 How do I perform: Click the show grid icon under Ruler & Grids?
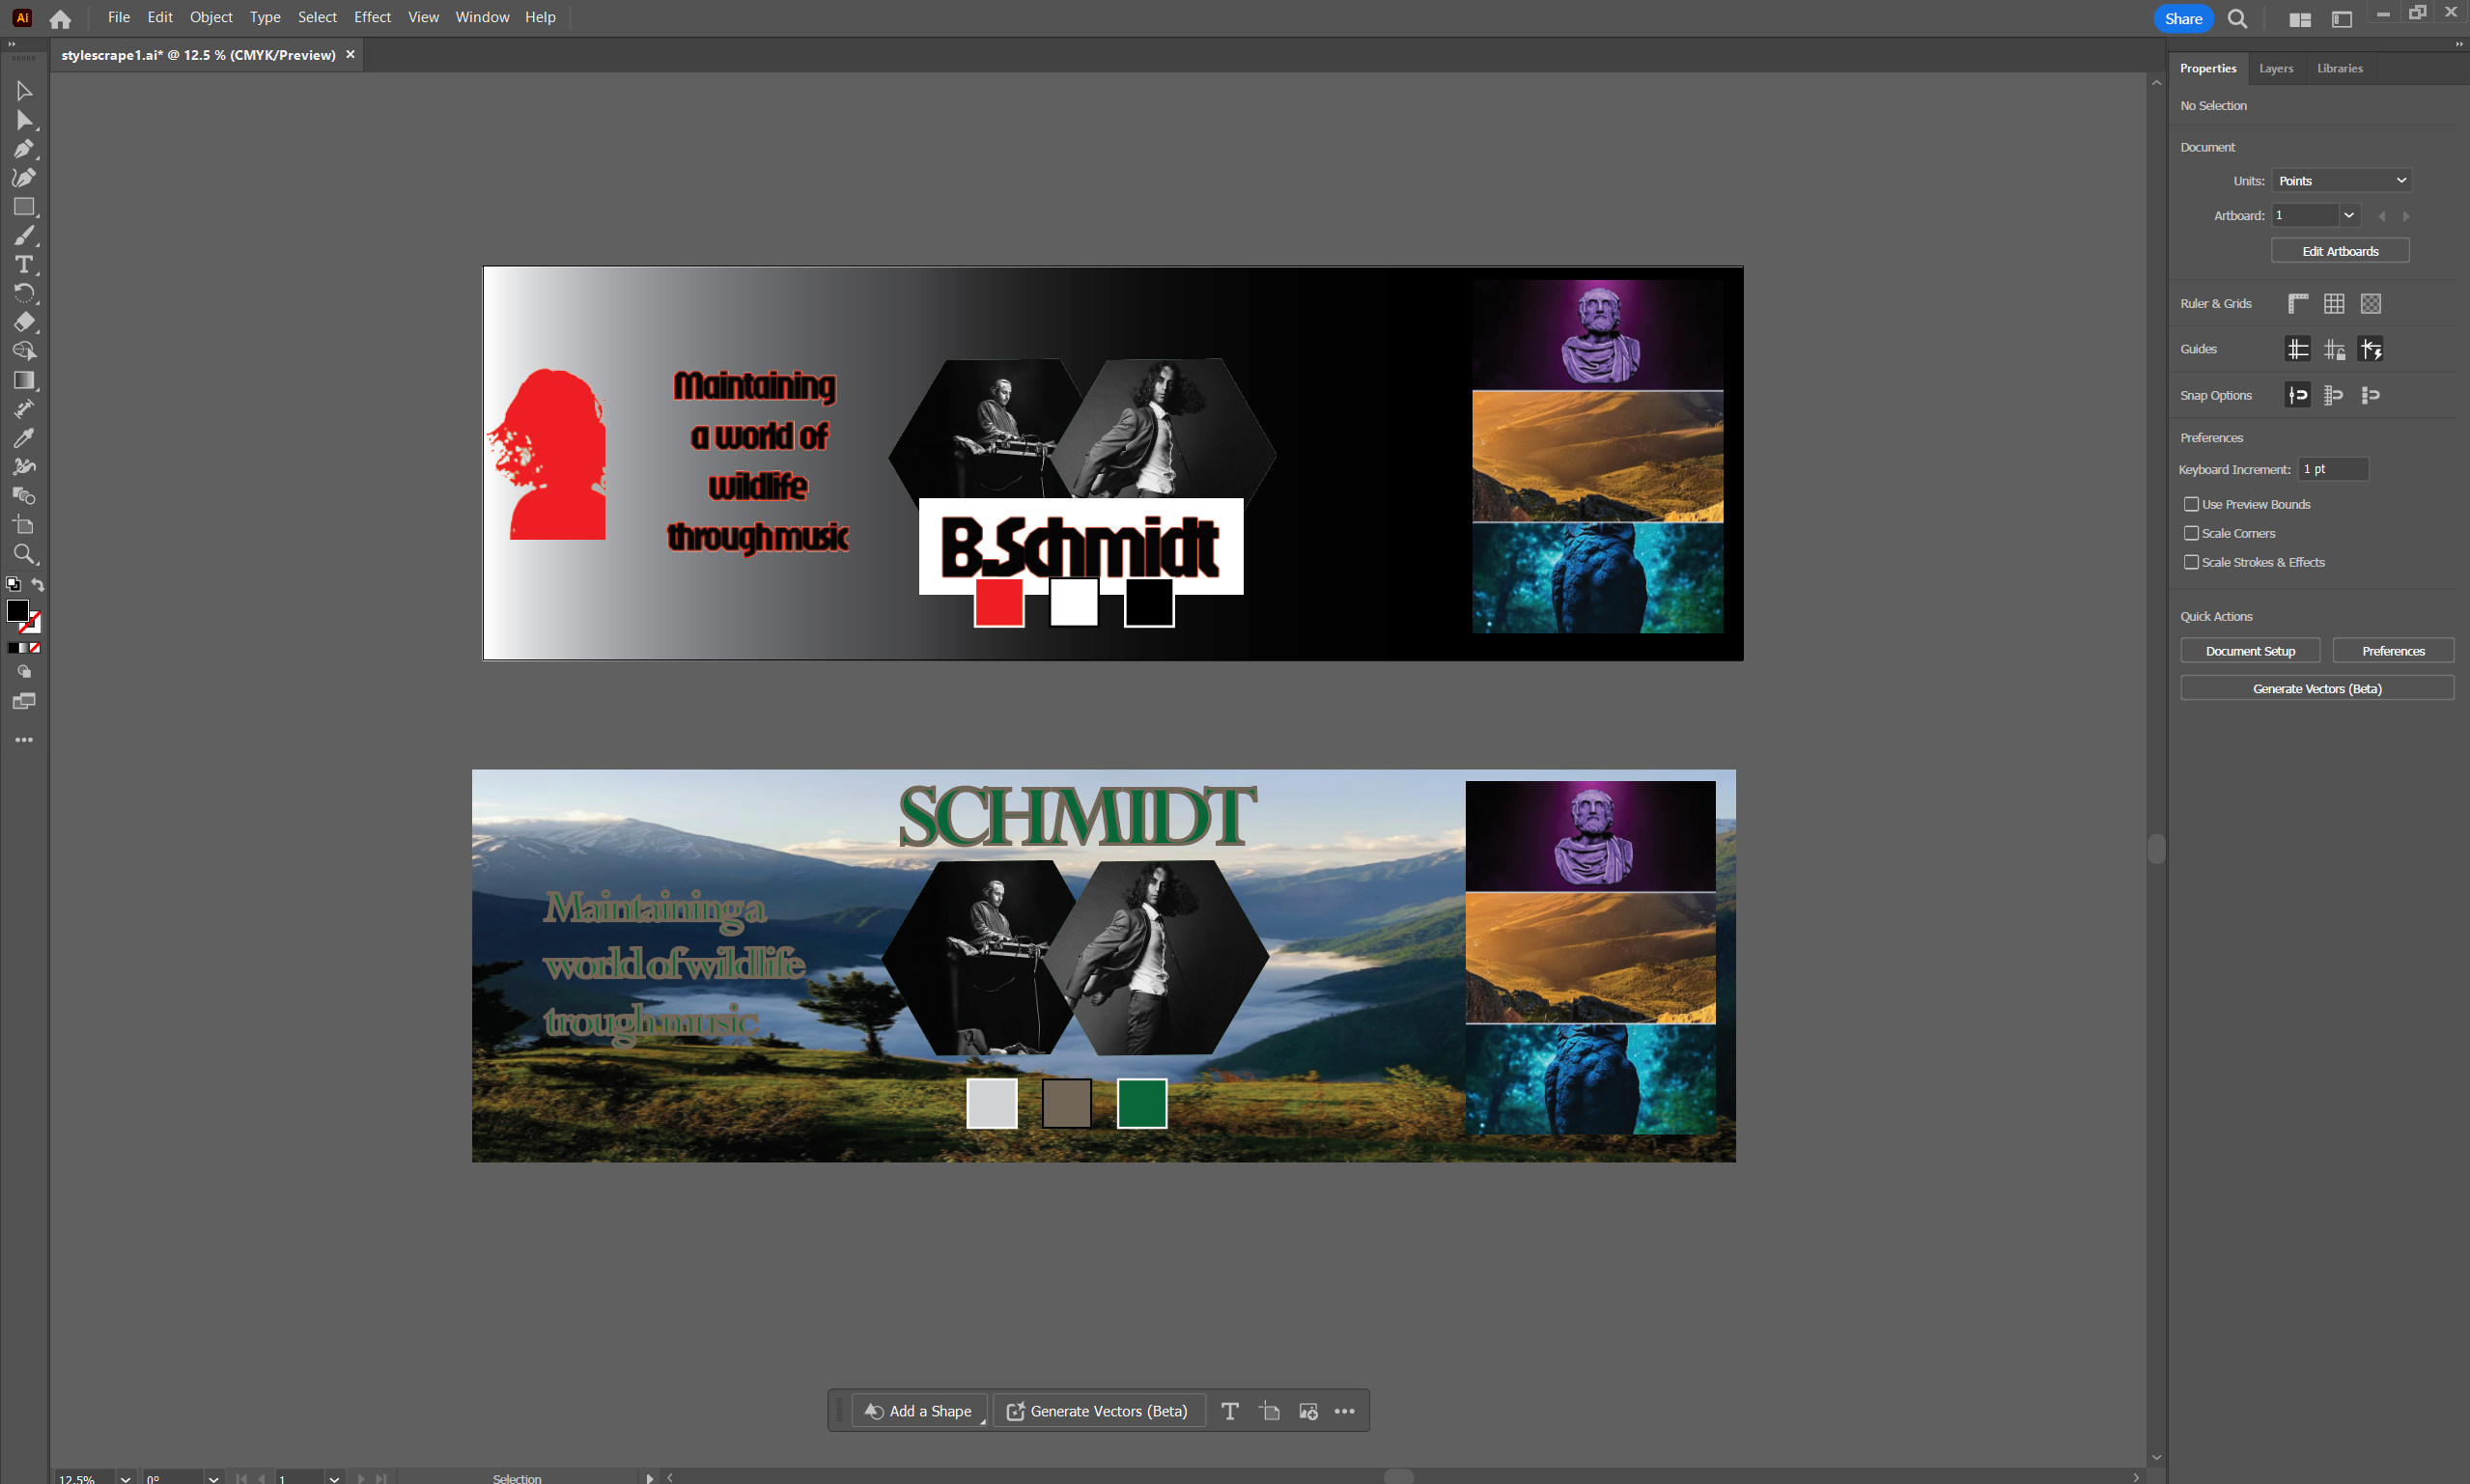(x=2335, y=303)
